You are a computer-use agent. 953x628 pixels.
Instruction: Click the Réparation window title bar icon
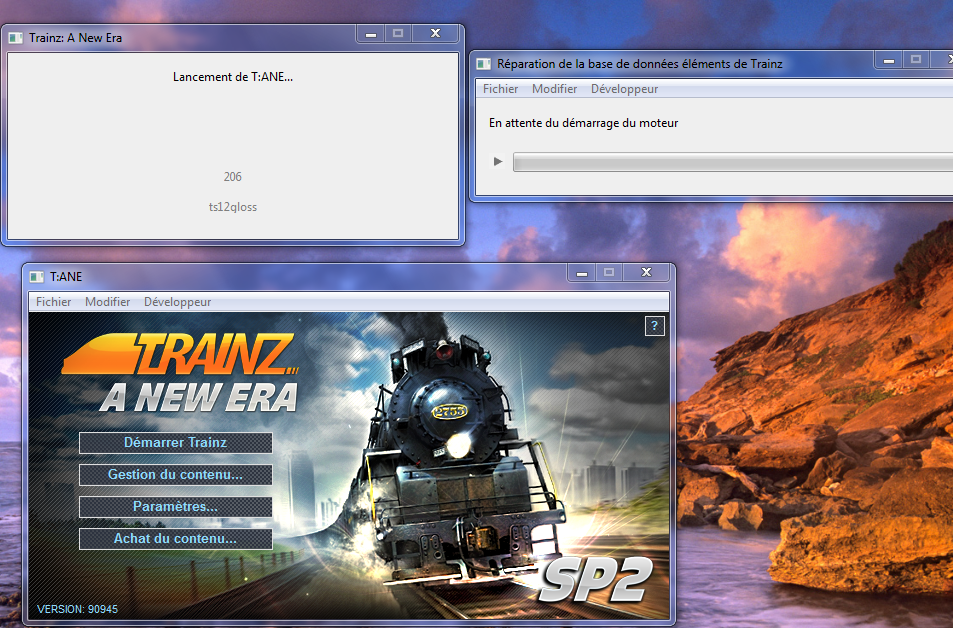[484, 64]
